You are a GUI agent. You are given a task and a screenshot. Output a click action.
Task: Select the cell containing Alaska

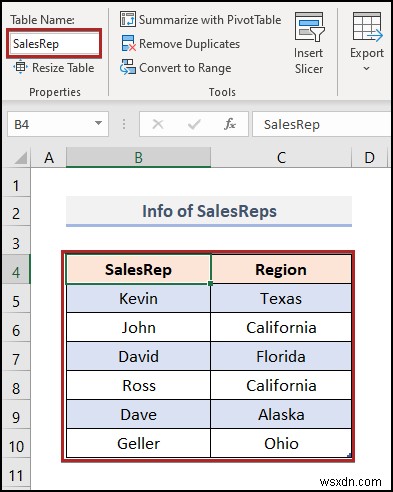point(281,414)
